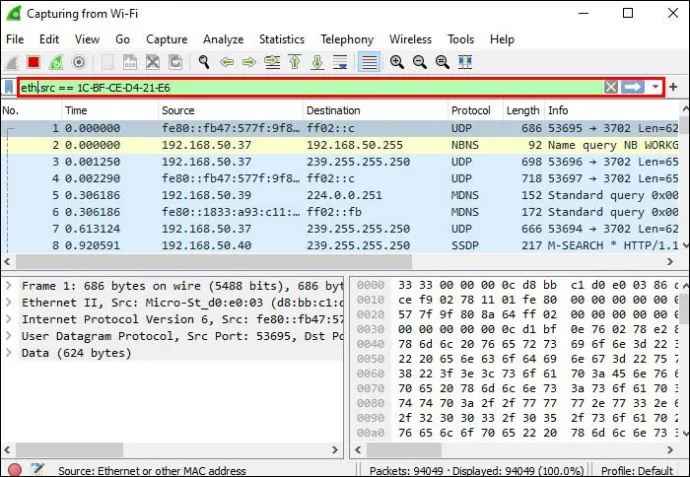Image resolution: width=690 pixels, height=477 pixels.
Task: Restart the current capture
Action: point(56,62)
